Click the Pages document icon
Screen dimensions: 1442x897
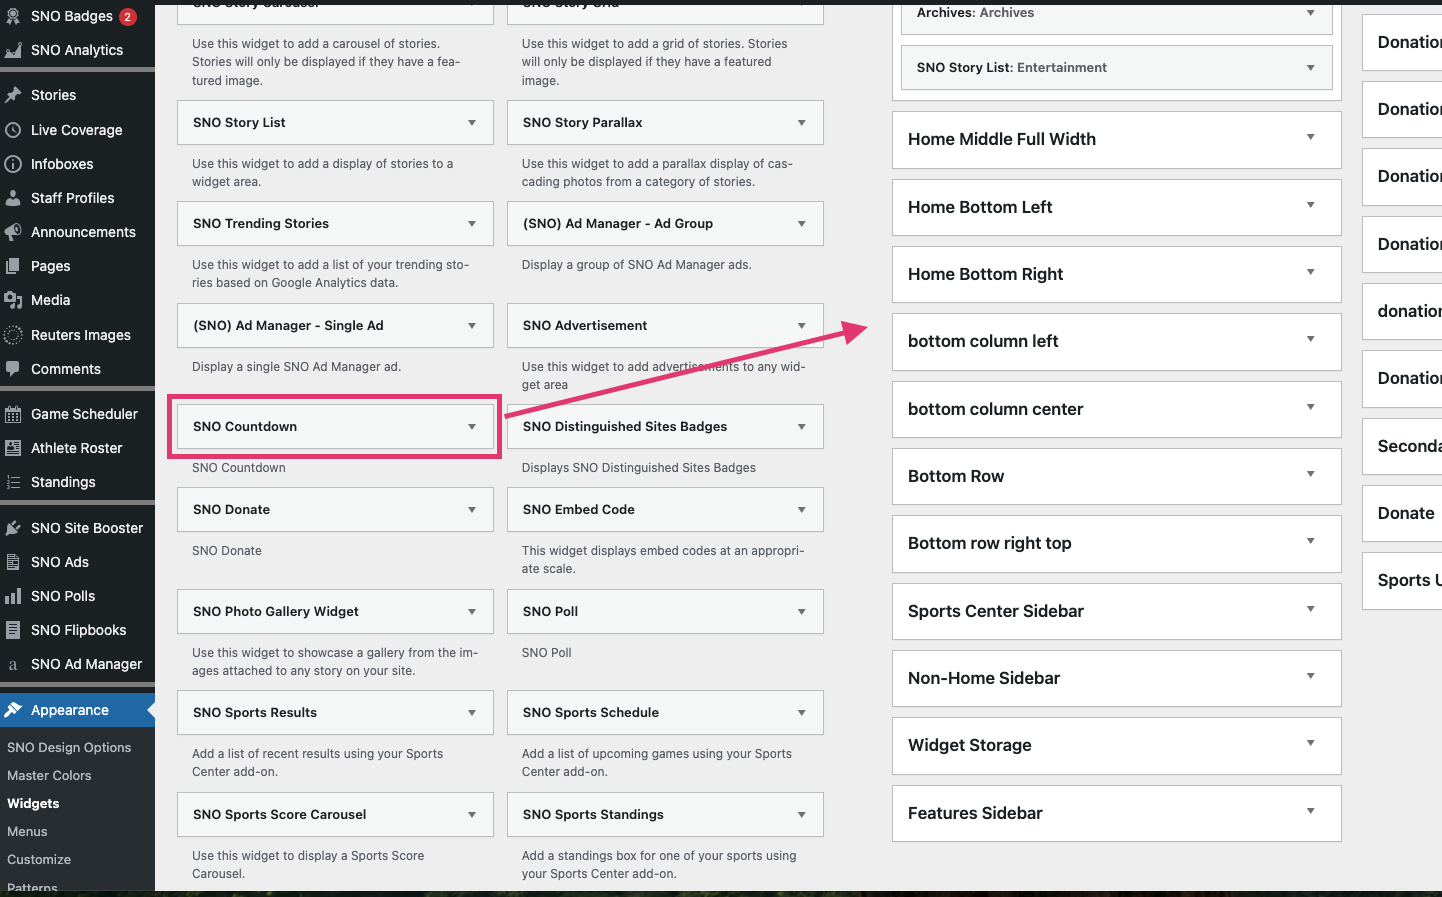tap(13, 266)
